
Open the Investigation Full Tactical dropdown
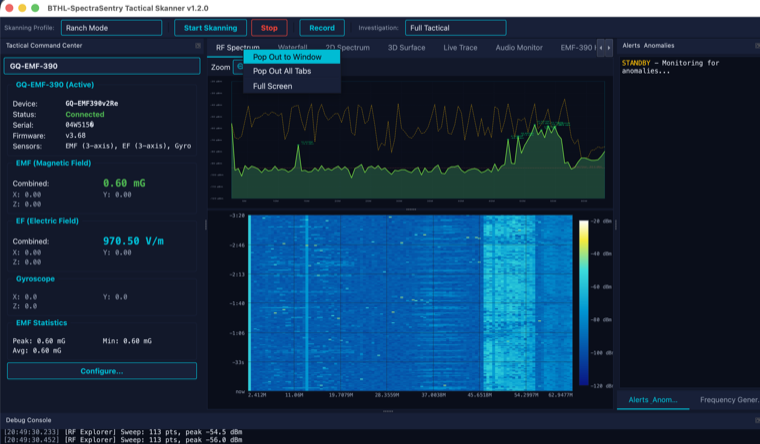click(x=456, y=28)
